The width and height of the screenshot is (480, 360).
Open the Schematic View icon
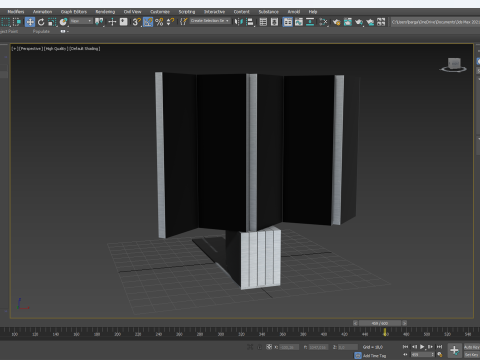[x=310, y=22]
